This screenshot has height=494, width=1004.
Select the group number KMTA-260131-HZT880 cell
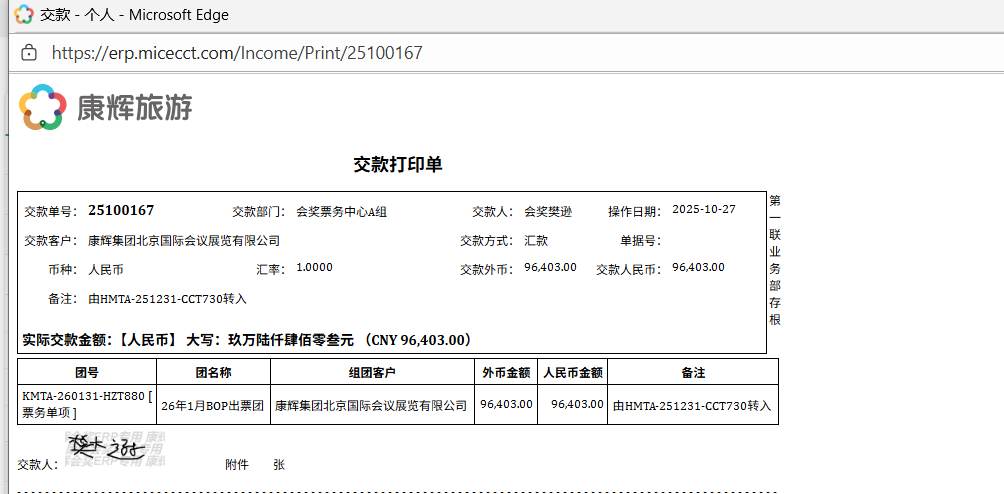click(87, 404)
